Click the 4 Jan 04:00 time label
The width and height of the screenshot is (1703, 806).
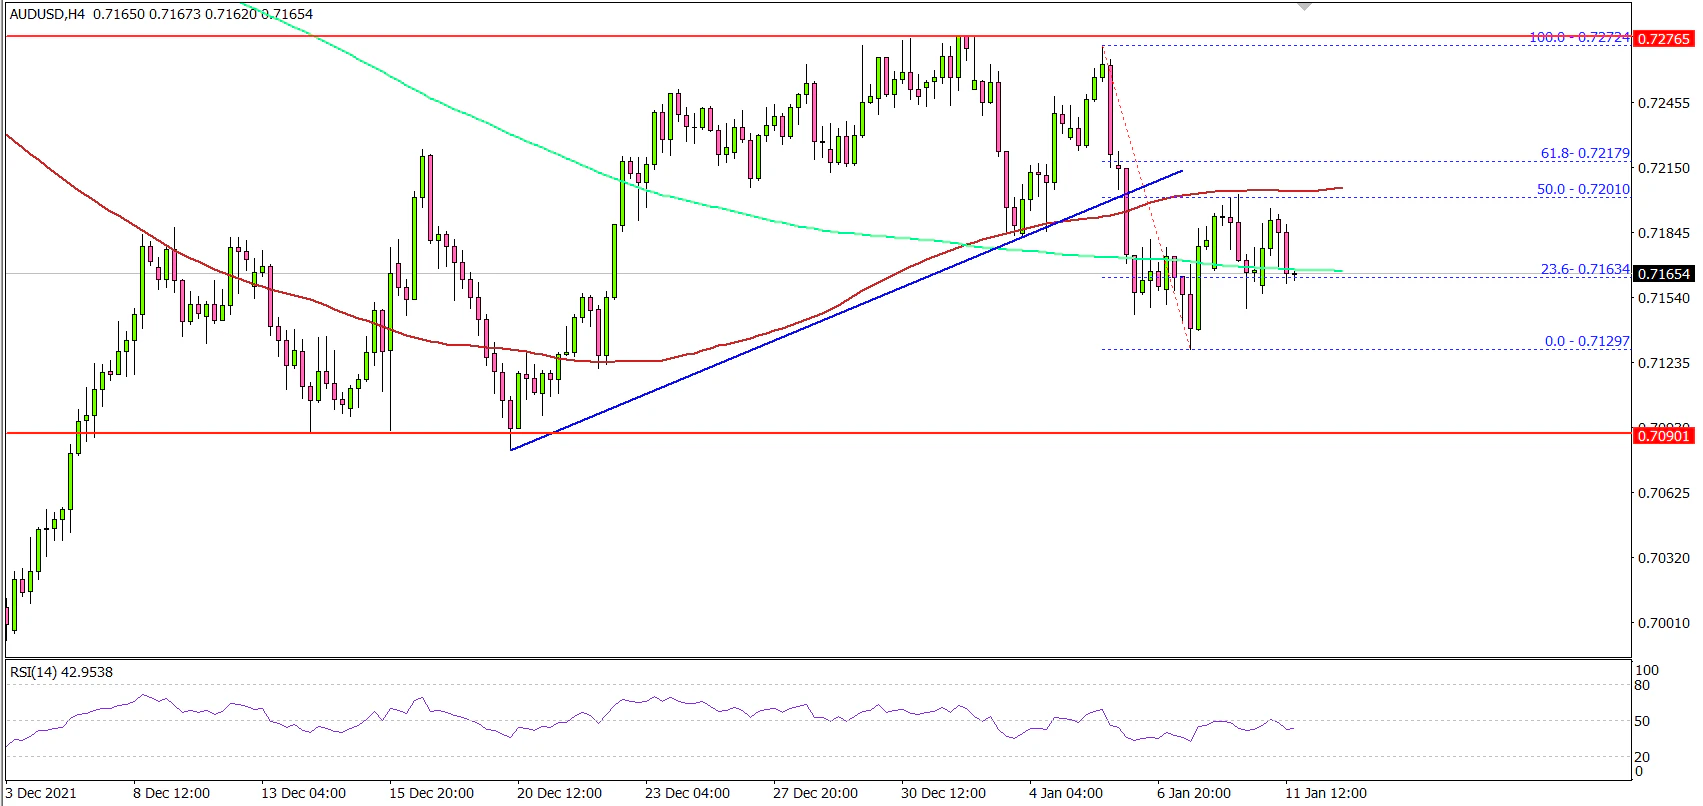click(1066, 793)
